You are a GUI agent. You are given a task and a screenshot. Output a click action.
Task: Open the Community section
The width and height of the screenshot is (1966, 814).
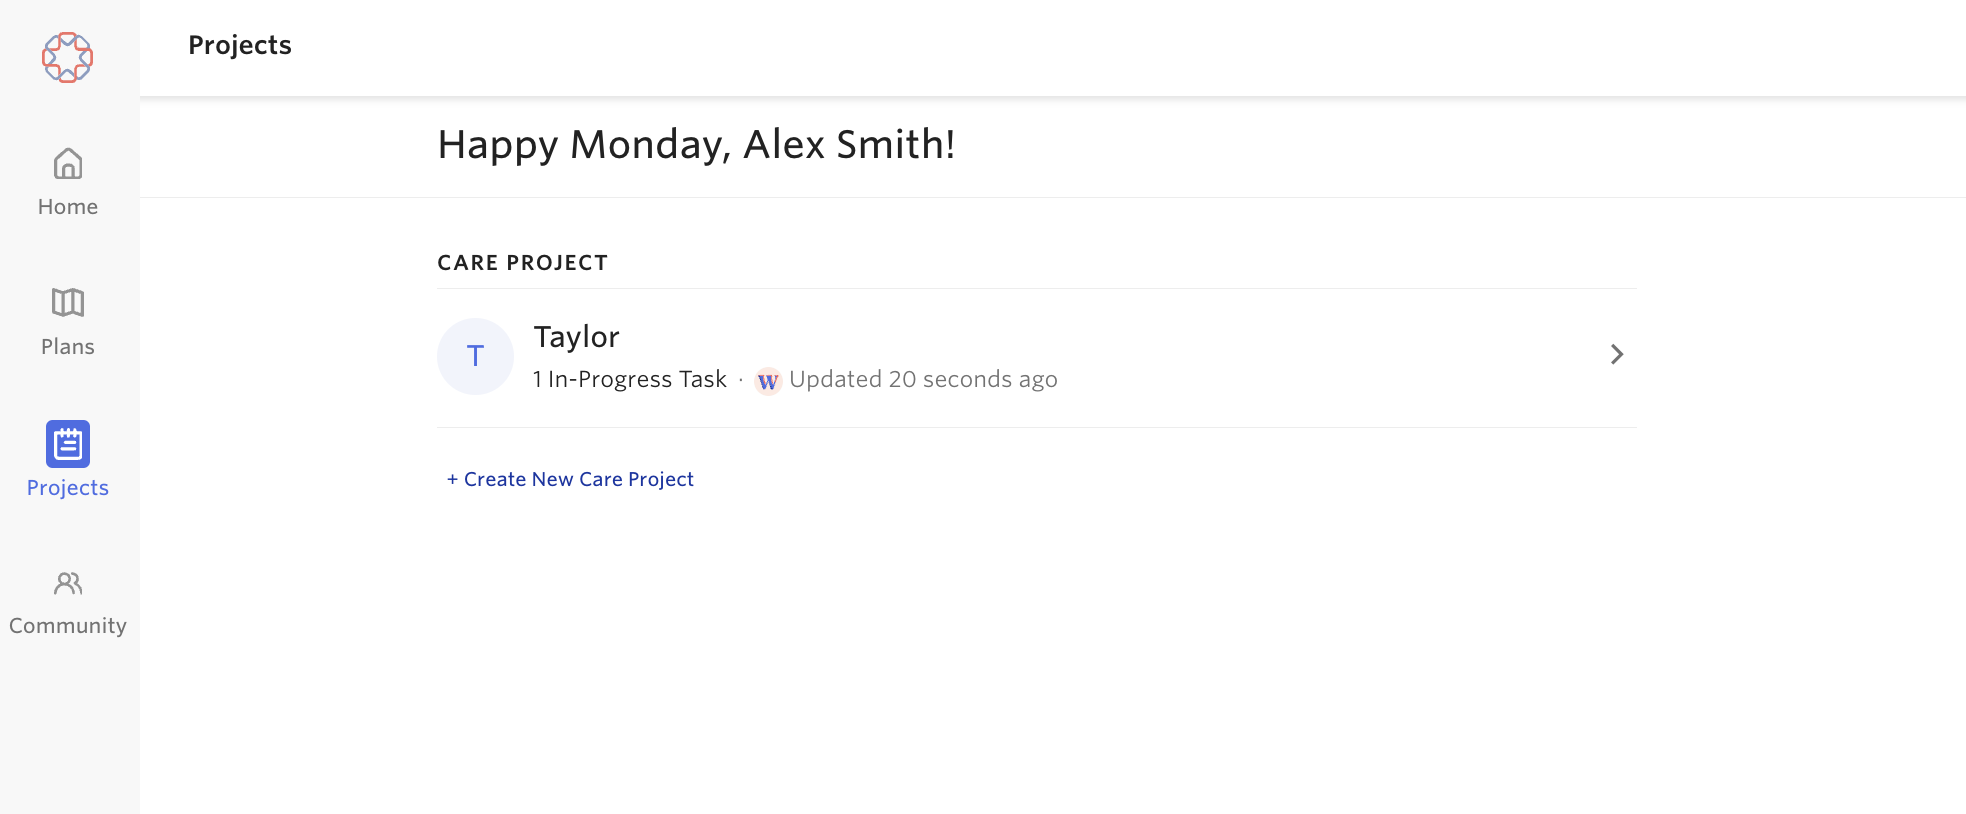point(67,600)
